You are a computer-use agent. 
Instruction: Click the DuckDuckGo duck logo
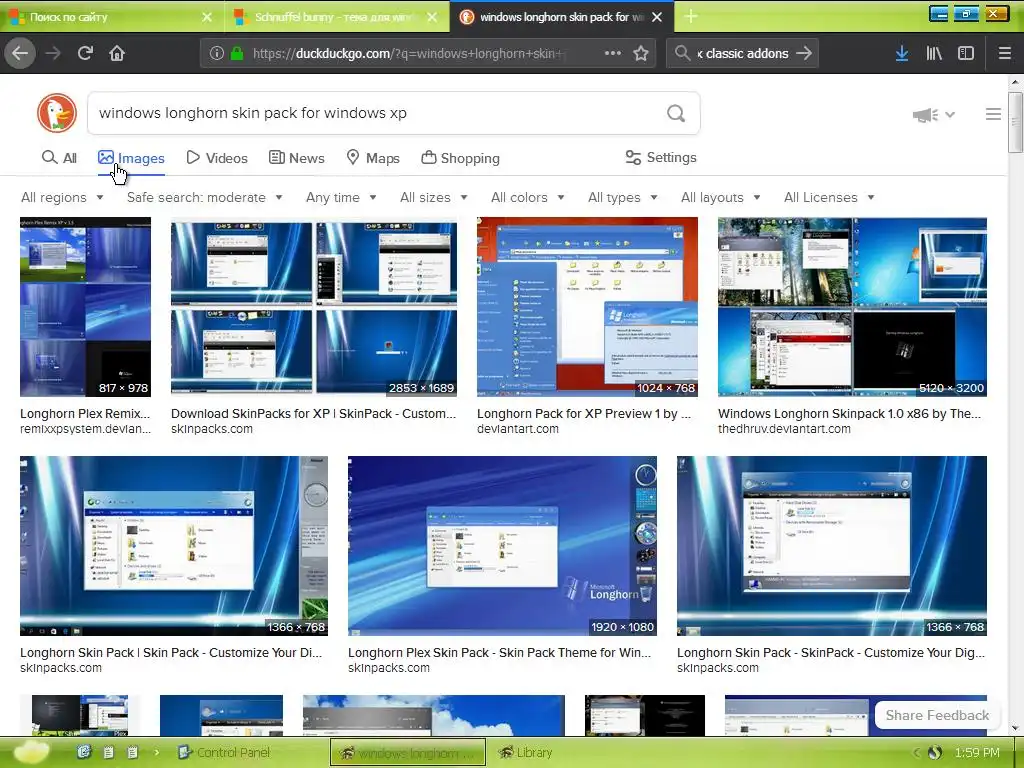(57, 113)
